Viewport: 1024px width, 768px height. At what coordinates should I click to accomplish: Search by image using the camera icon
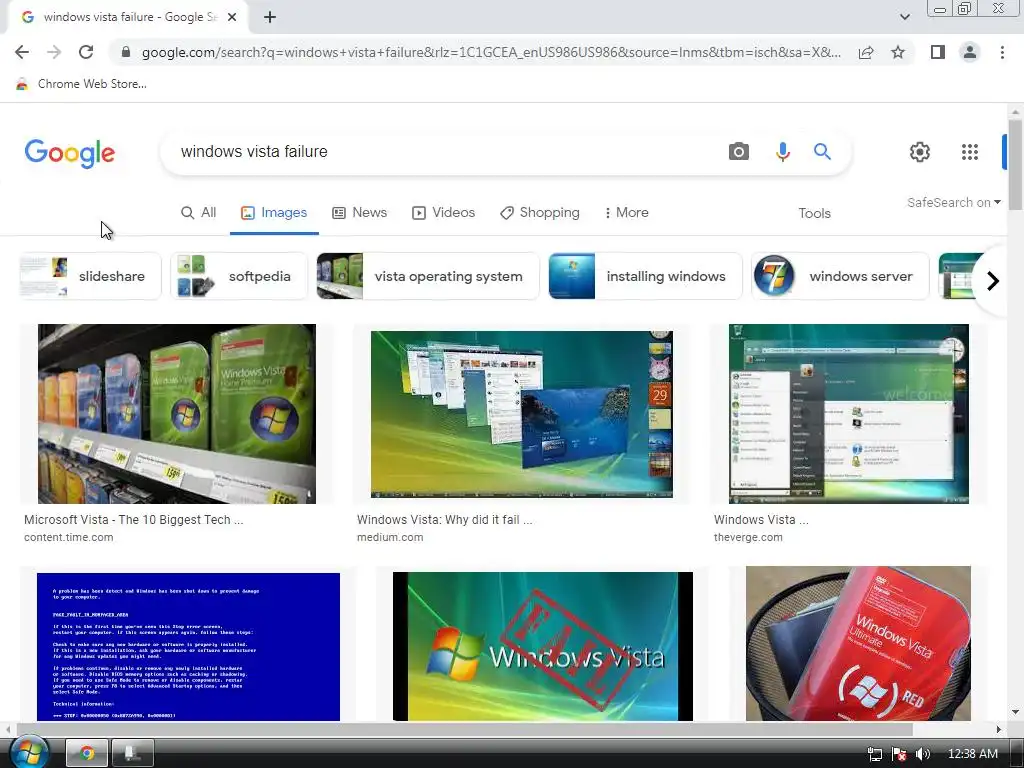pos(739,152)
